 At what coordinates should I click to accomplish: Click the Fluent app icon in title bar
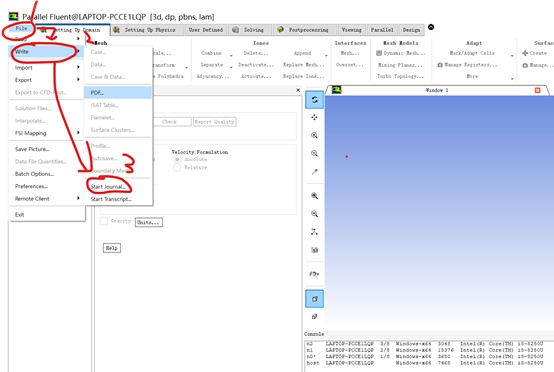coord(14,16)
